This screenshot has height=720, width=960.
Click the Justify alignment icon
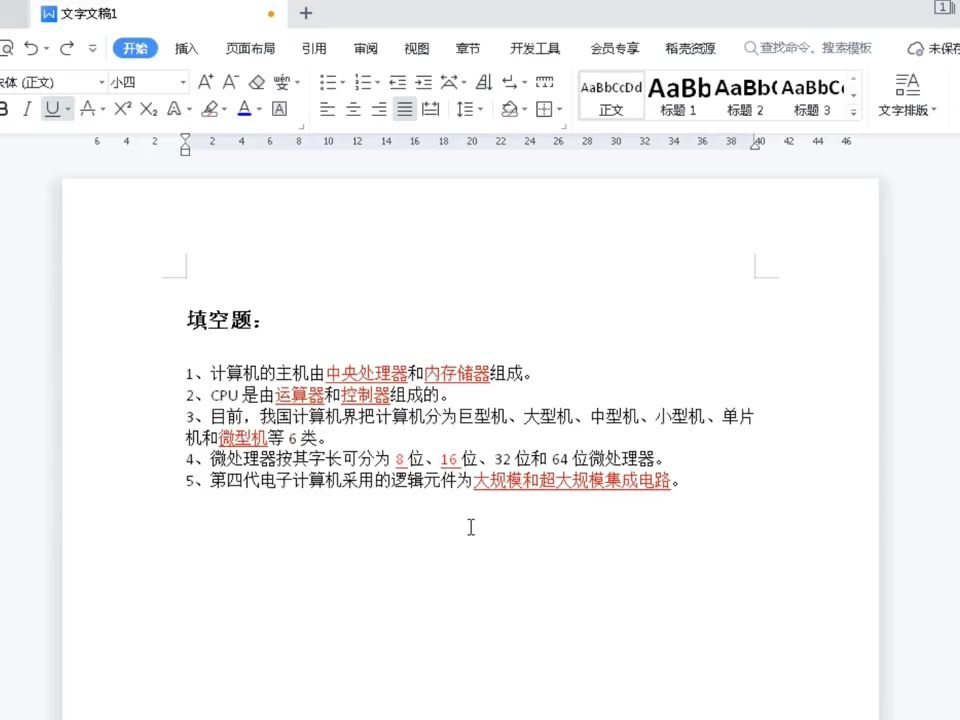(x=403, y=109)
